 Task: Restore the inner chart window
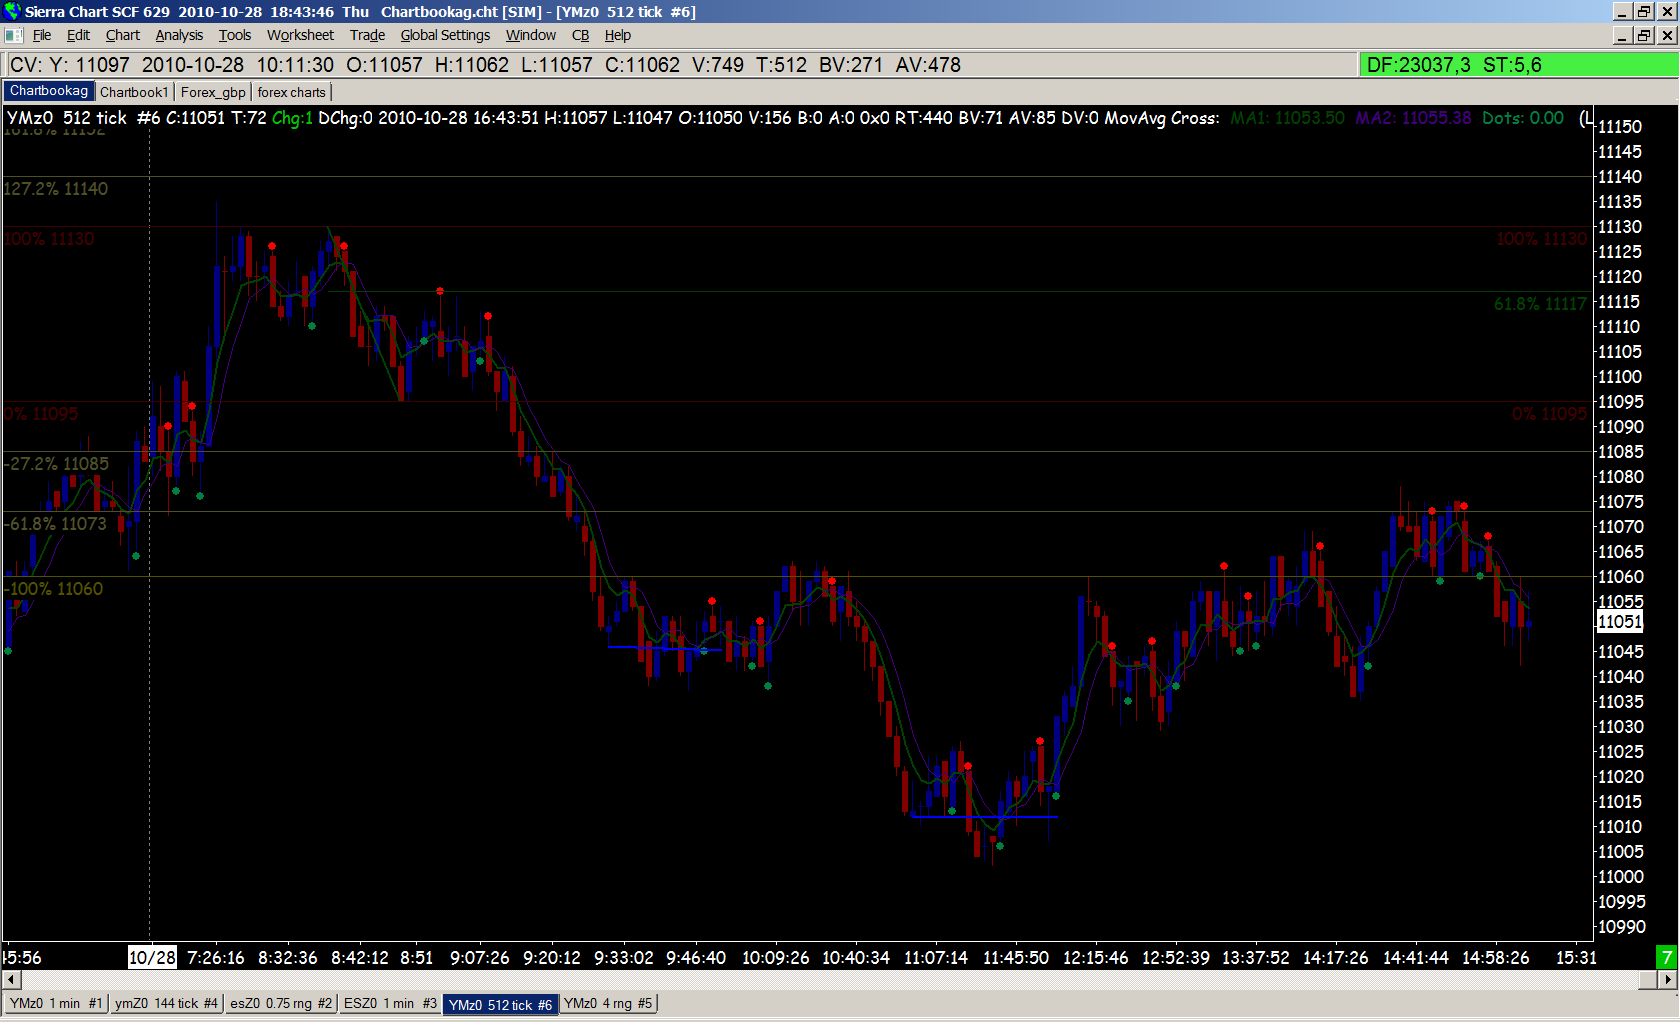coord(1645,35)
